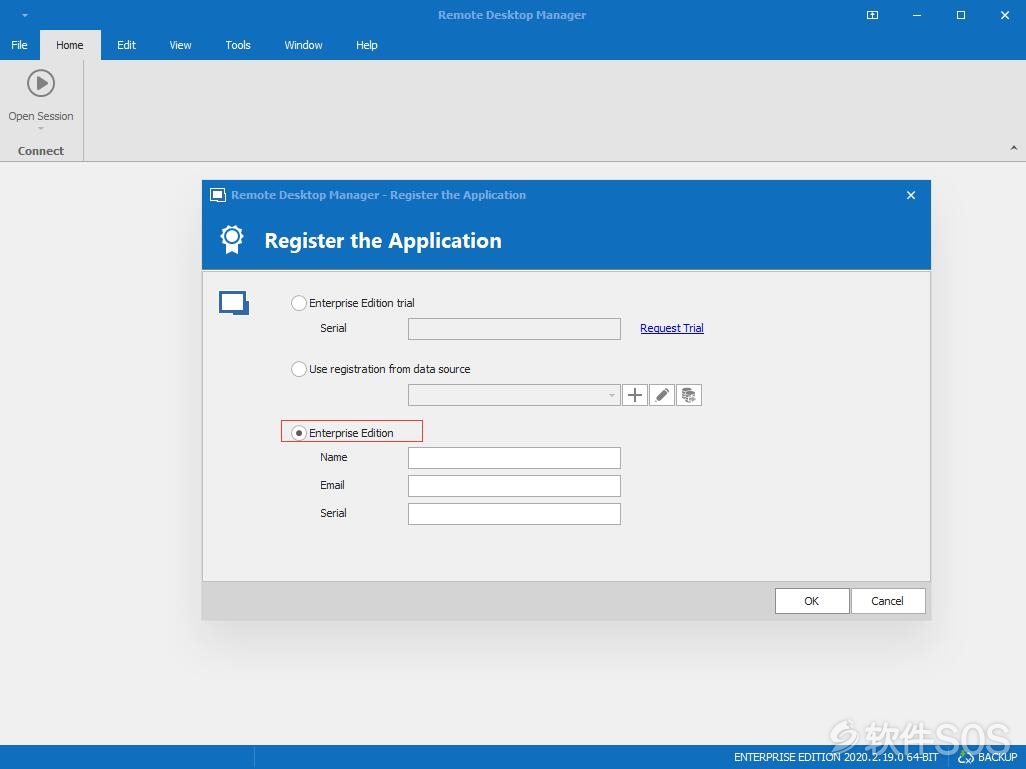Focus the Enterprise Edition Serial field
The height and width of the screenshot is (769, 1026).
pyautogui.click(x=514, y=514)
